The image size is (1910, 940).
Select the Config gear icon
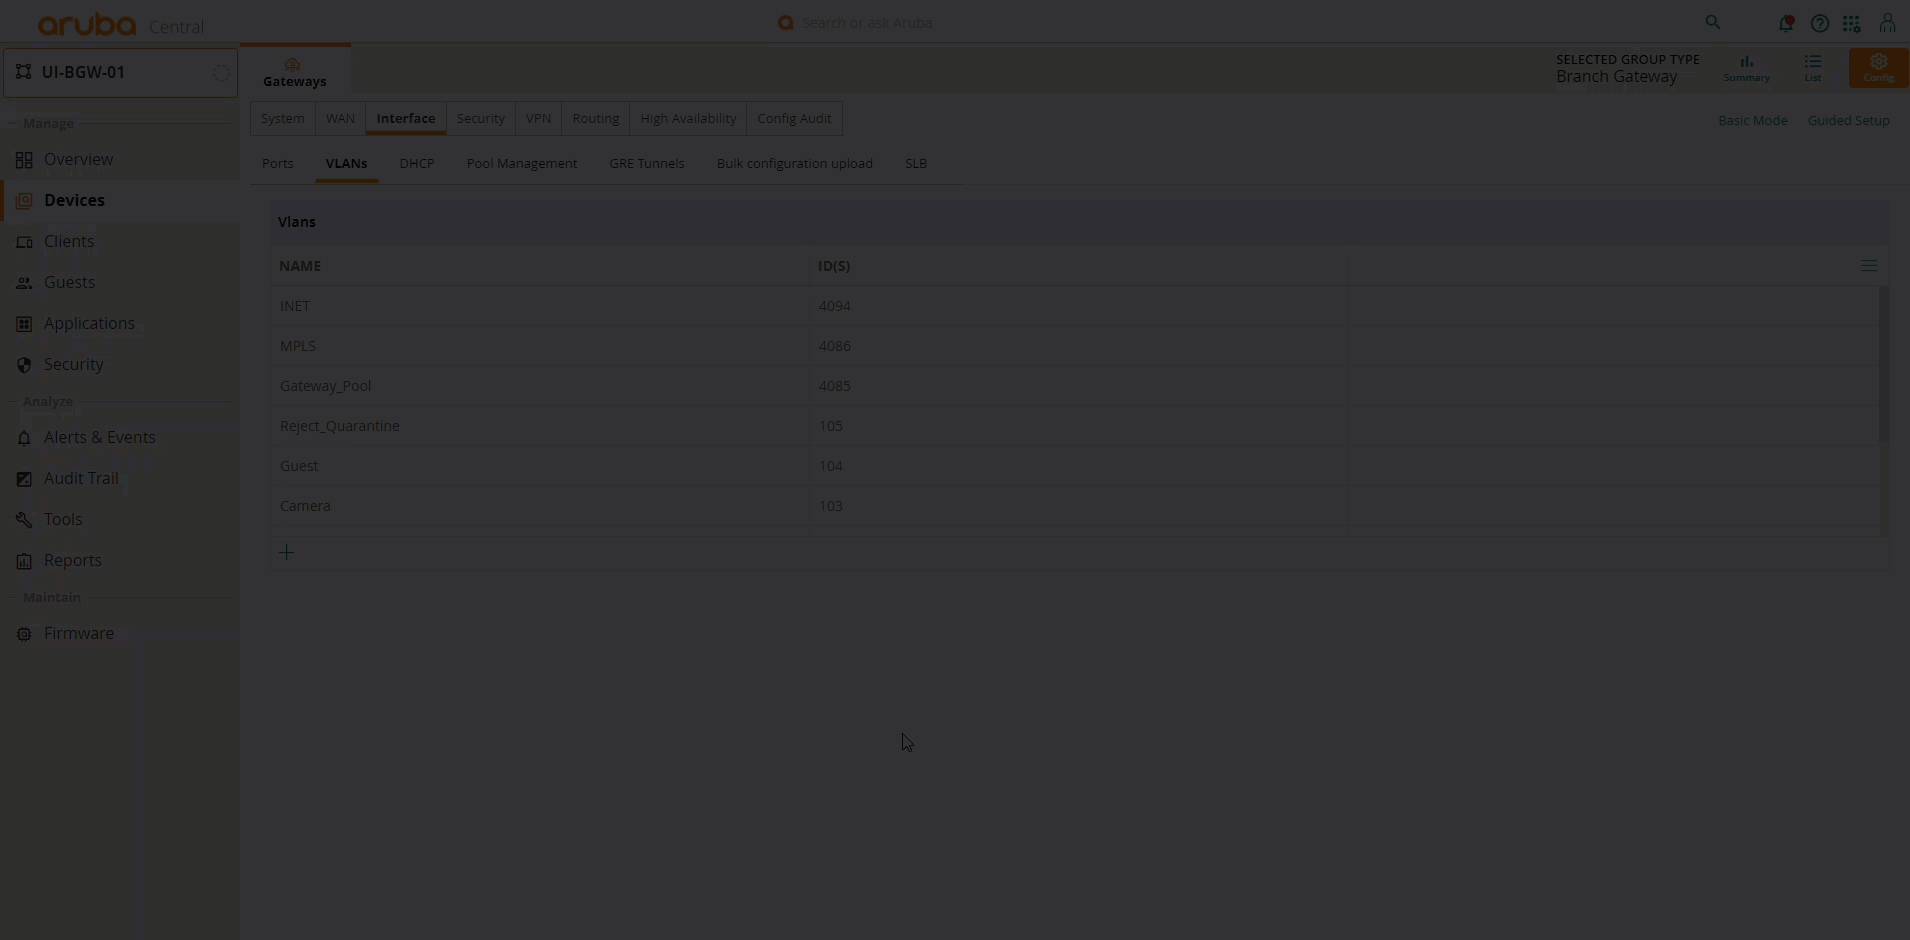click(1879, 67)
